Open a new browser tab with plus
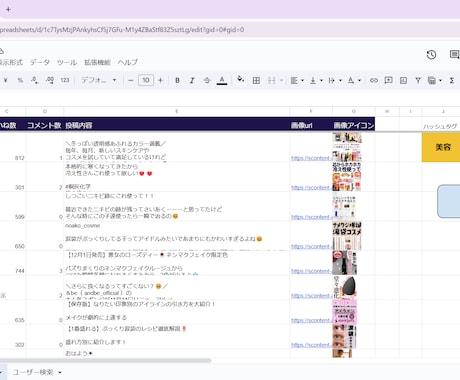The image size is (460, 380). pyautogui.click(x=8, y=9)
